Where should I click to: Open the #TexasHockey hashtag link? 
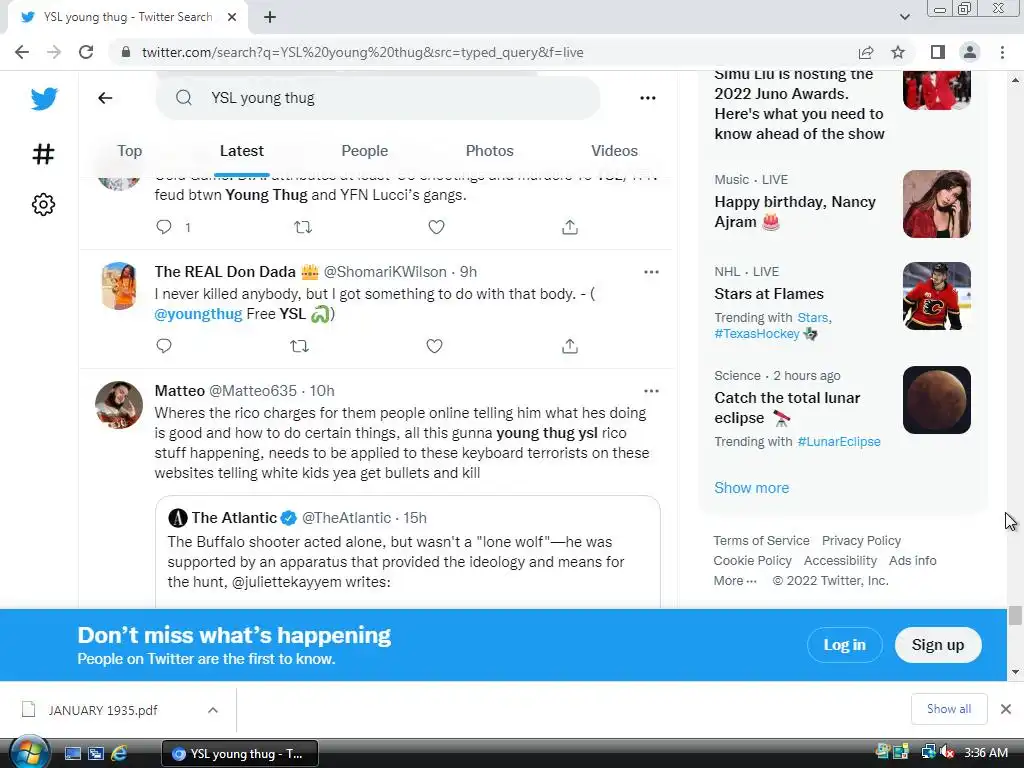point(756,334)
